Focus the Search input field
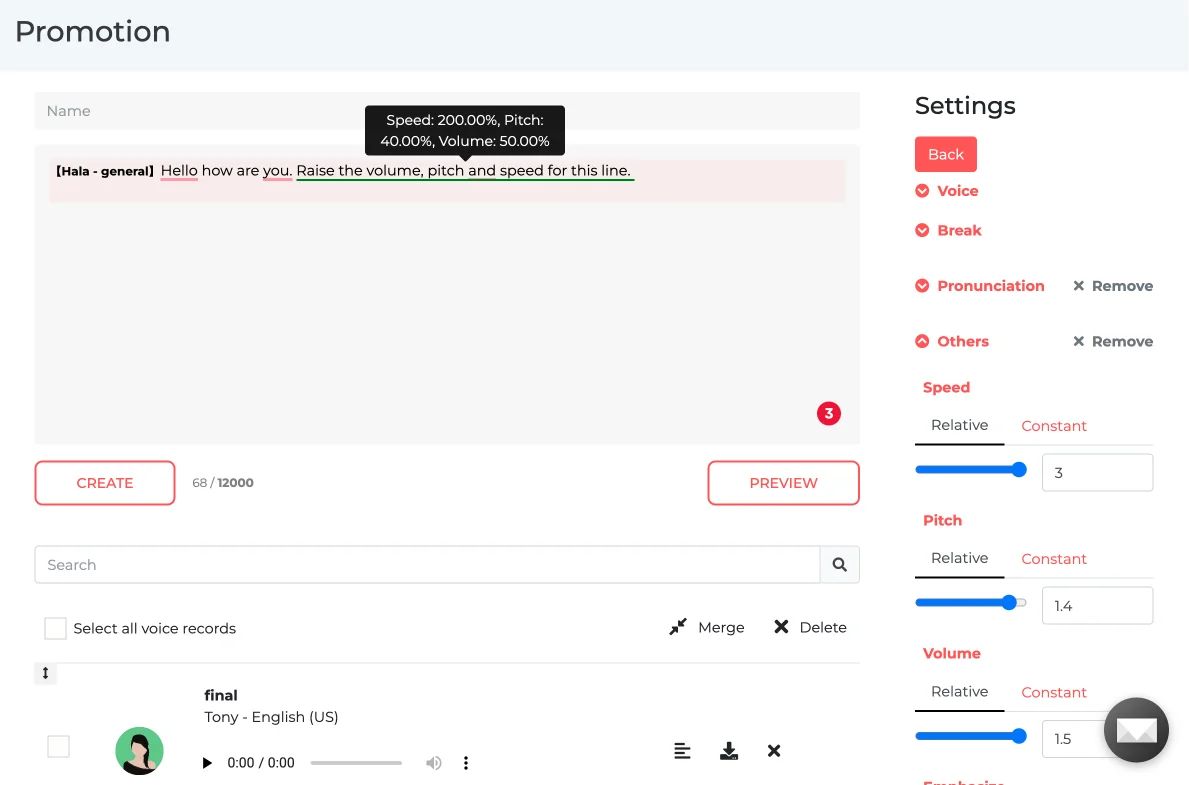This screenshot has height=785, width=1189. click(x=428, y=564)
